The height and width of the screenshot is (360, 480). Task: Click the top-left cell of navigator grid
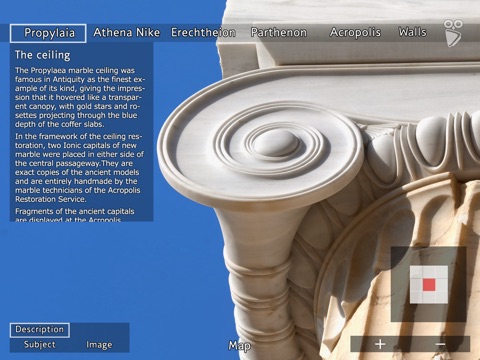click(x=416, y=272)
